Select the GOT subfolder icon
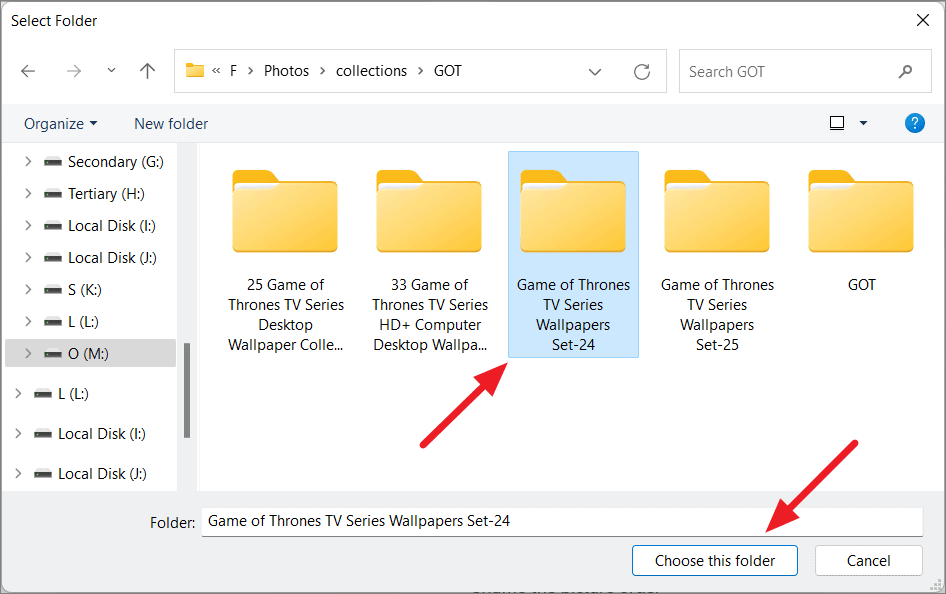 (861, 211)
